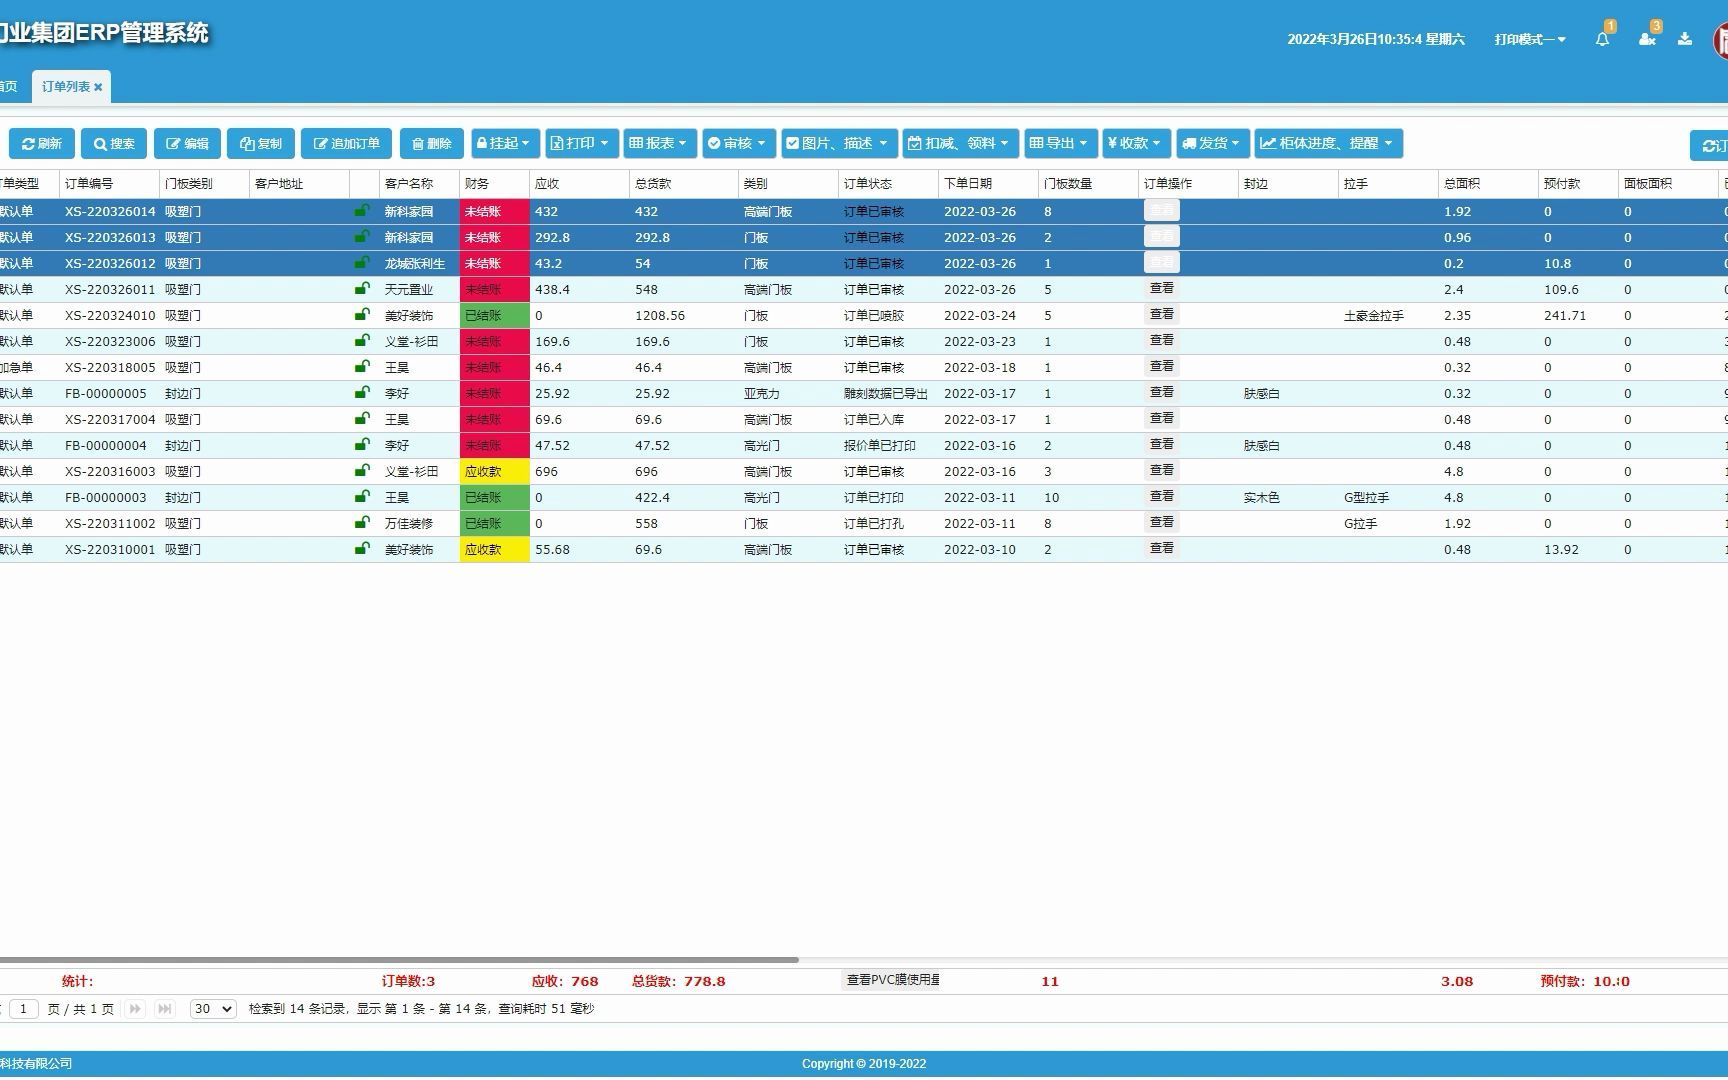The height and width of the screenshot is (1080, 1728).
Task: Go to next page arrow icon
Action: pyautogui.click(x=135, y=1009)
